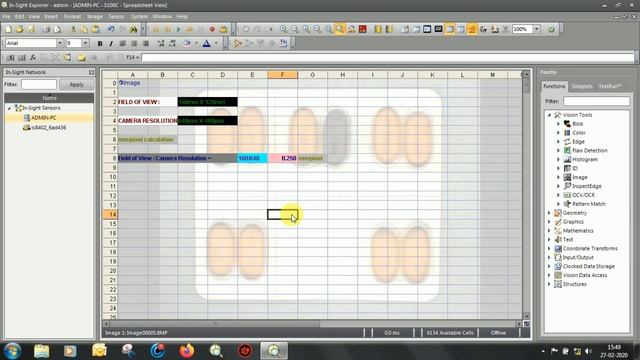640x360 pixels.
Task: Click the Zoom Out magnifier icon
Action: pyautogui.click(x=294, y=29)
